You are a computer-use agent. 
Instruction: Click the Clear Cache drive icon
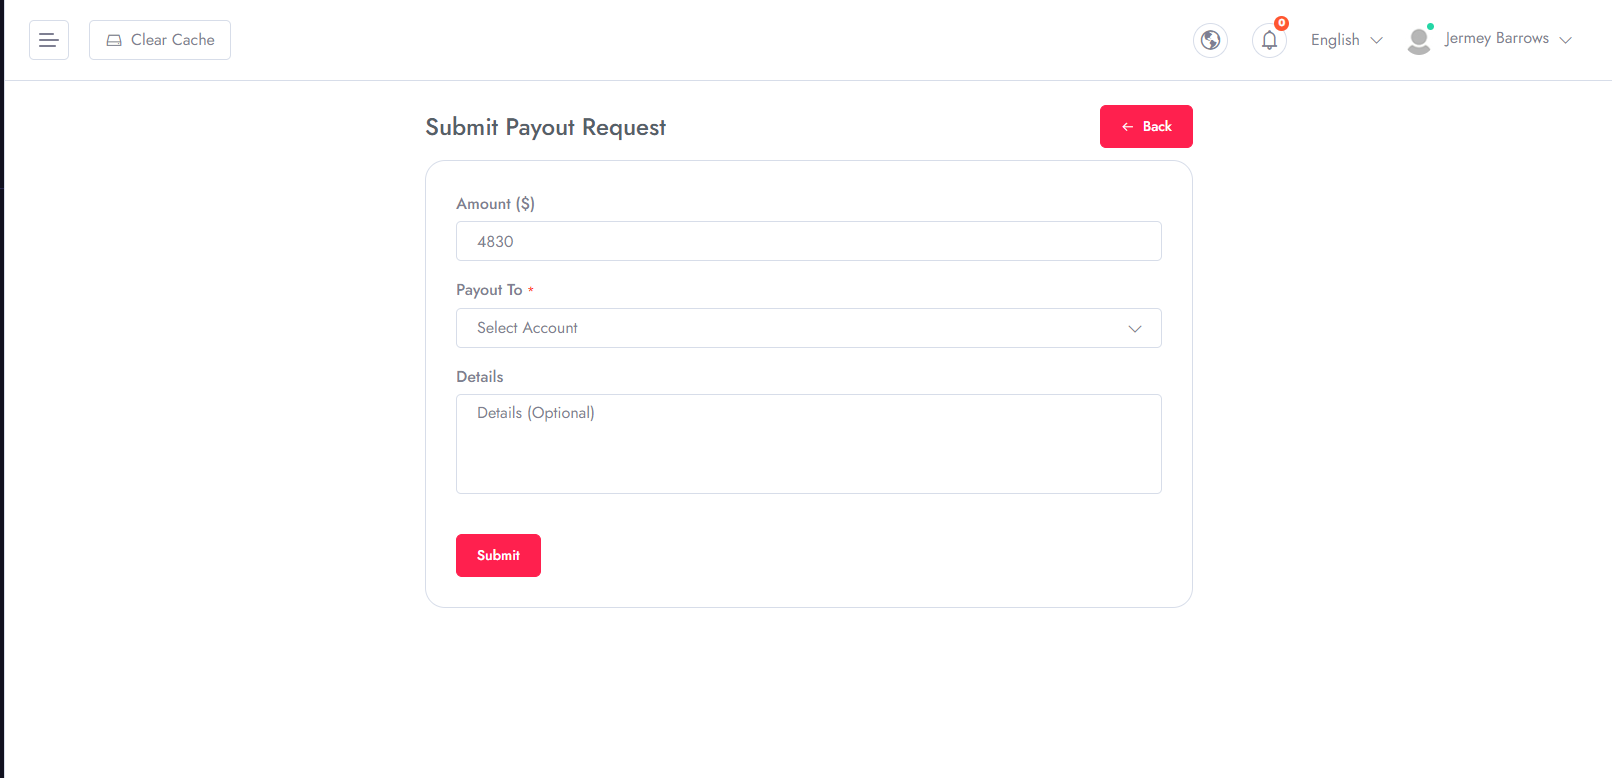(114, 40)
